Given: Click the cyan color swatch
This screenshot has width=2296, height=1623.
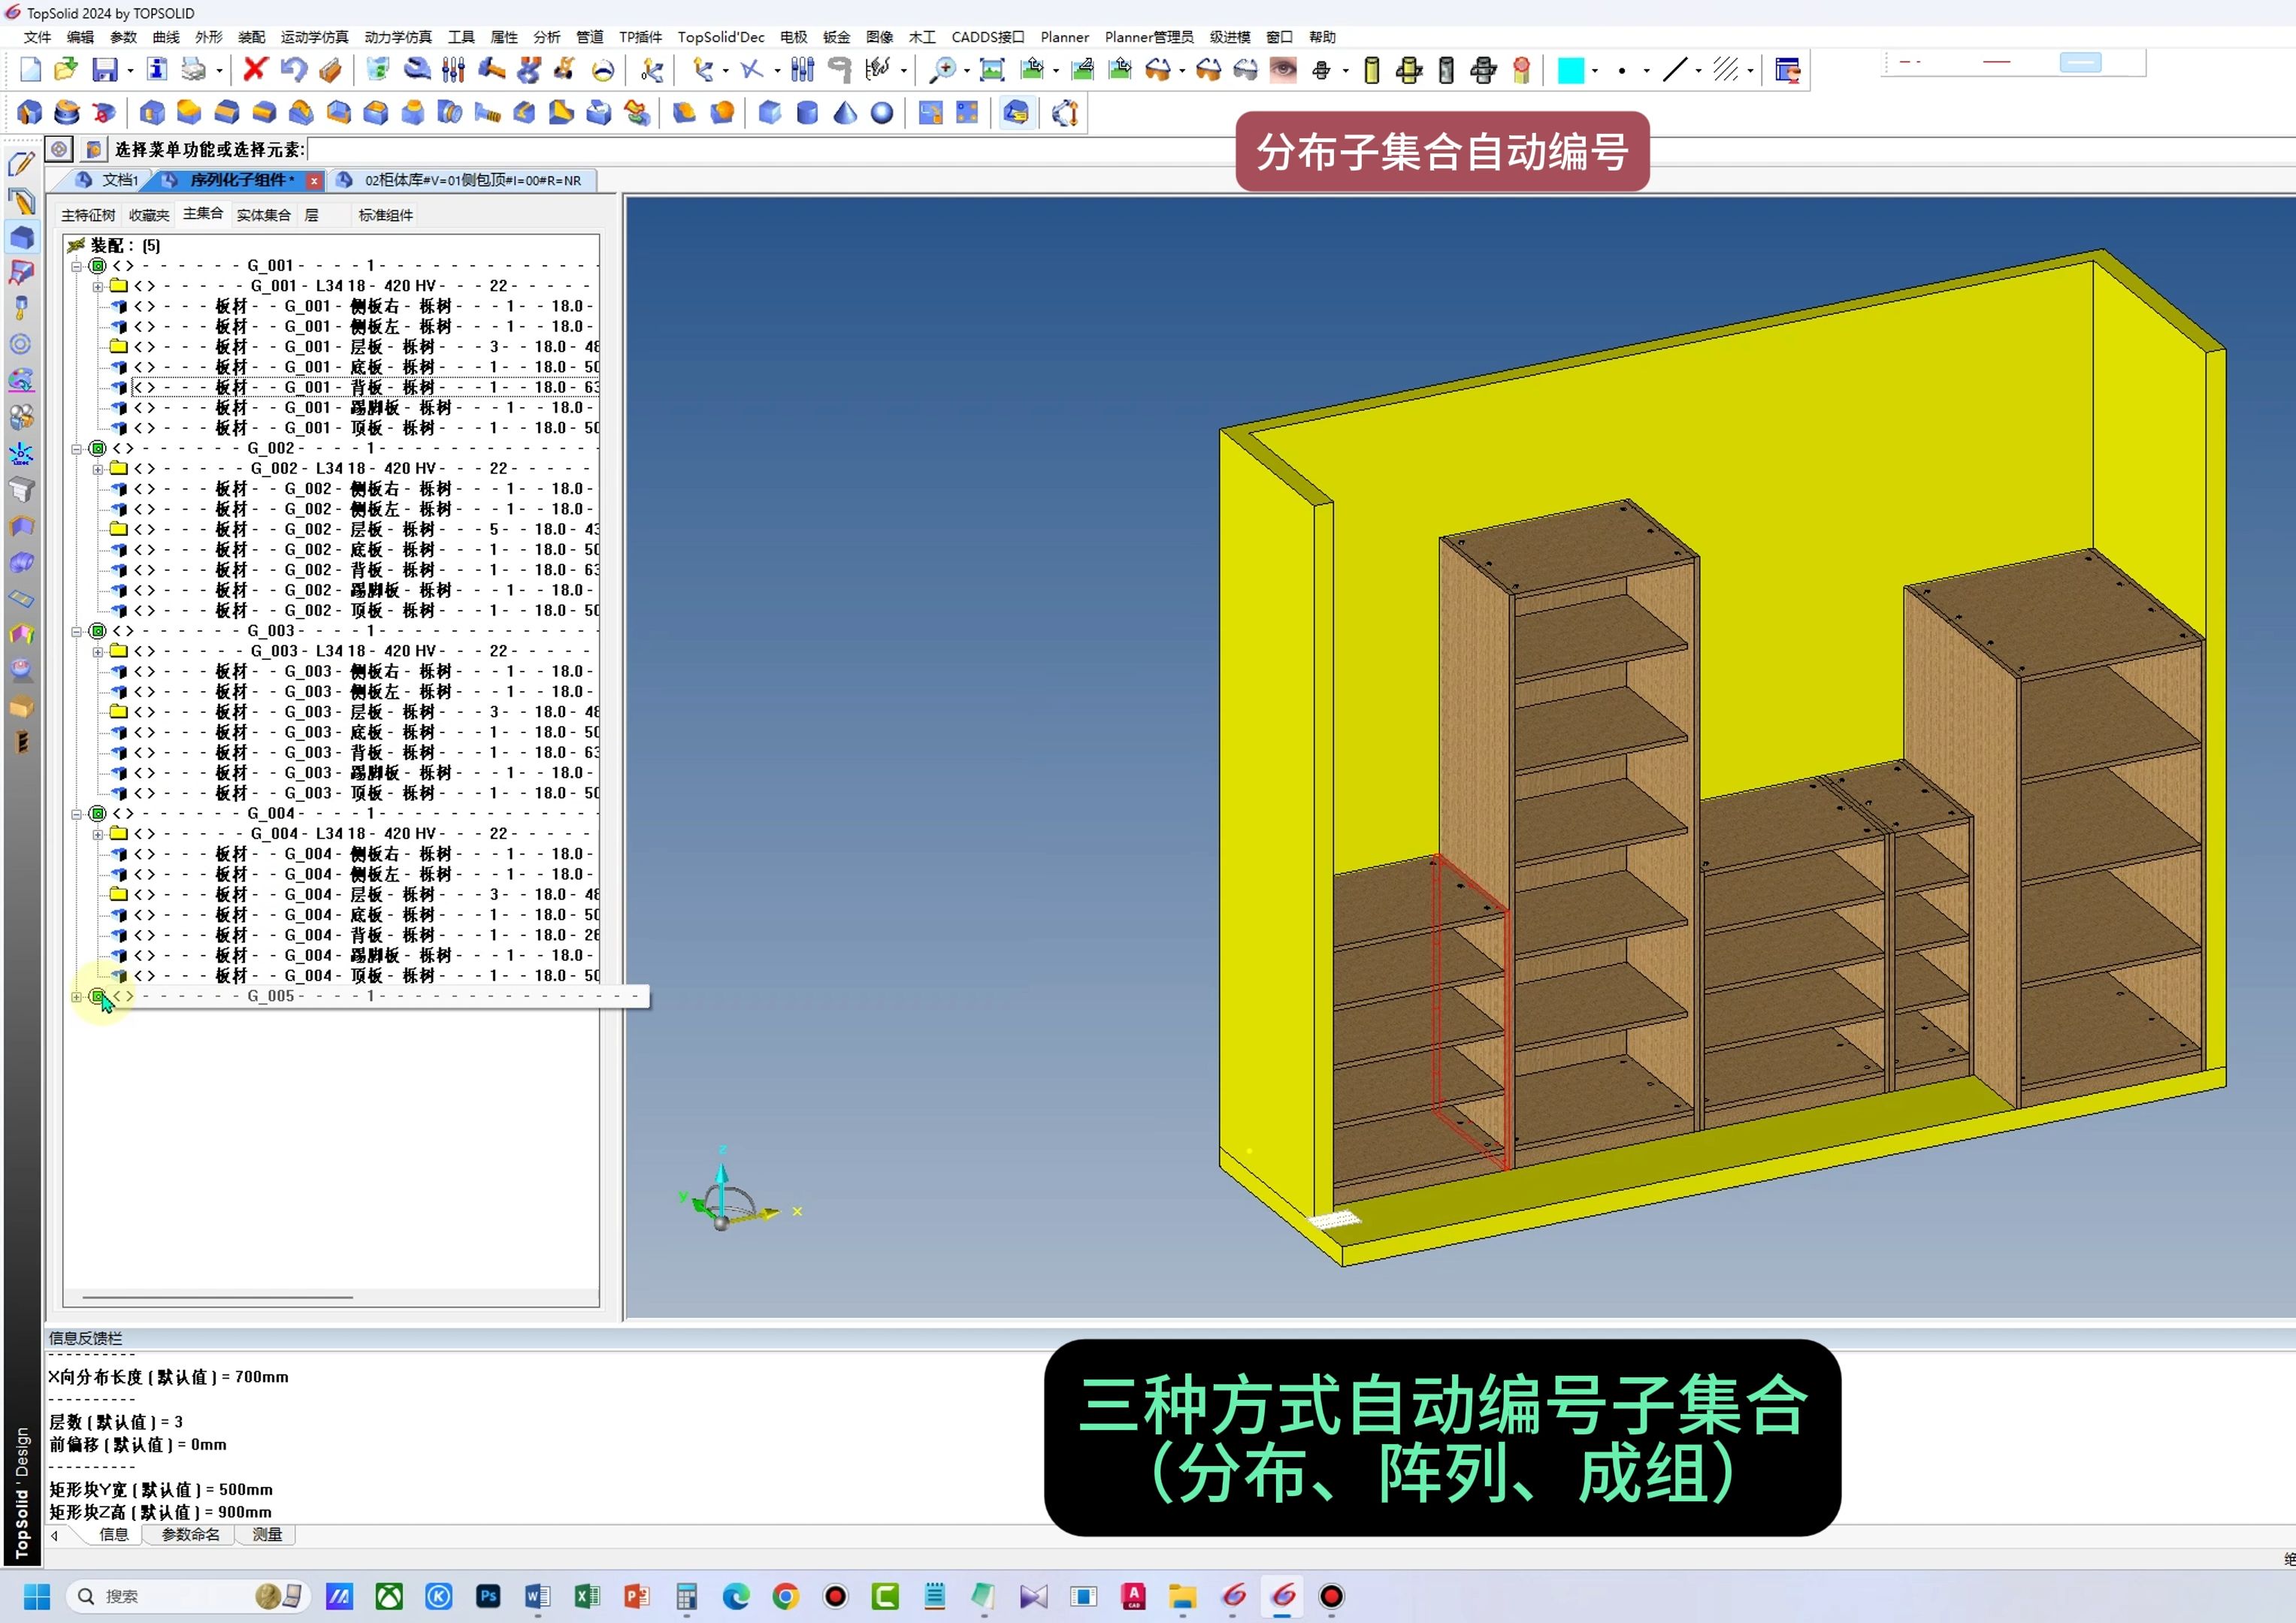Looking at the screenshot, I should (x=1572, y=70).
